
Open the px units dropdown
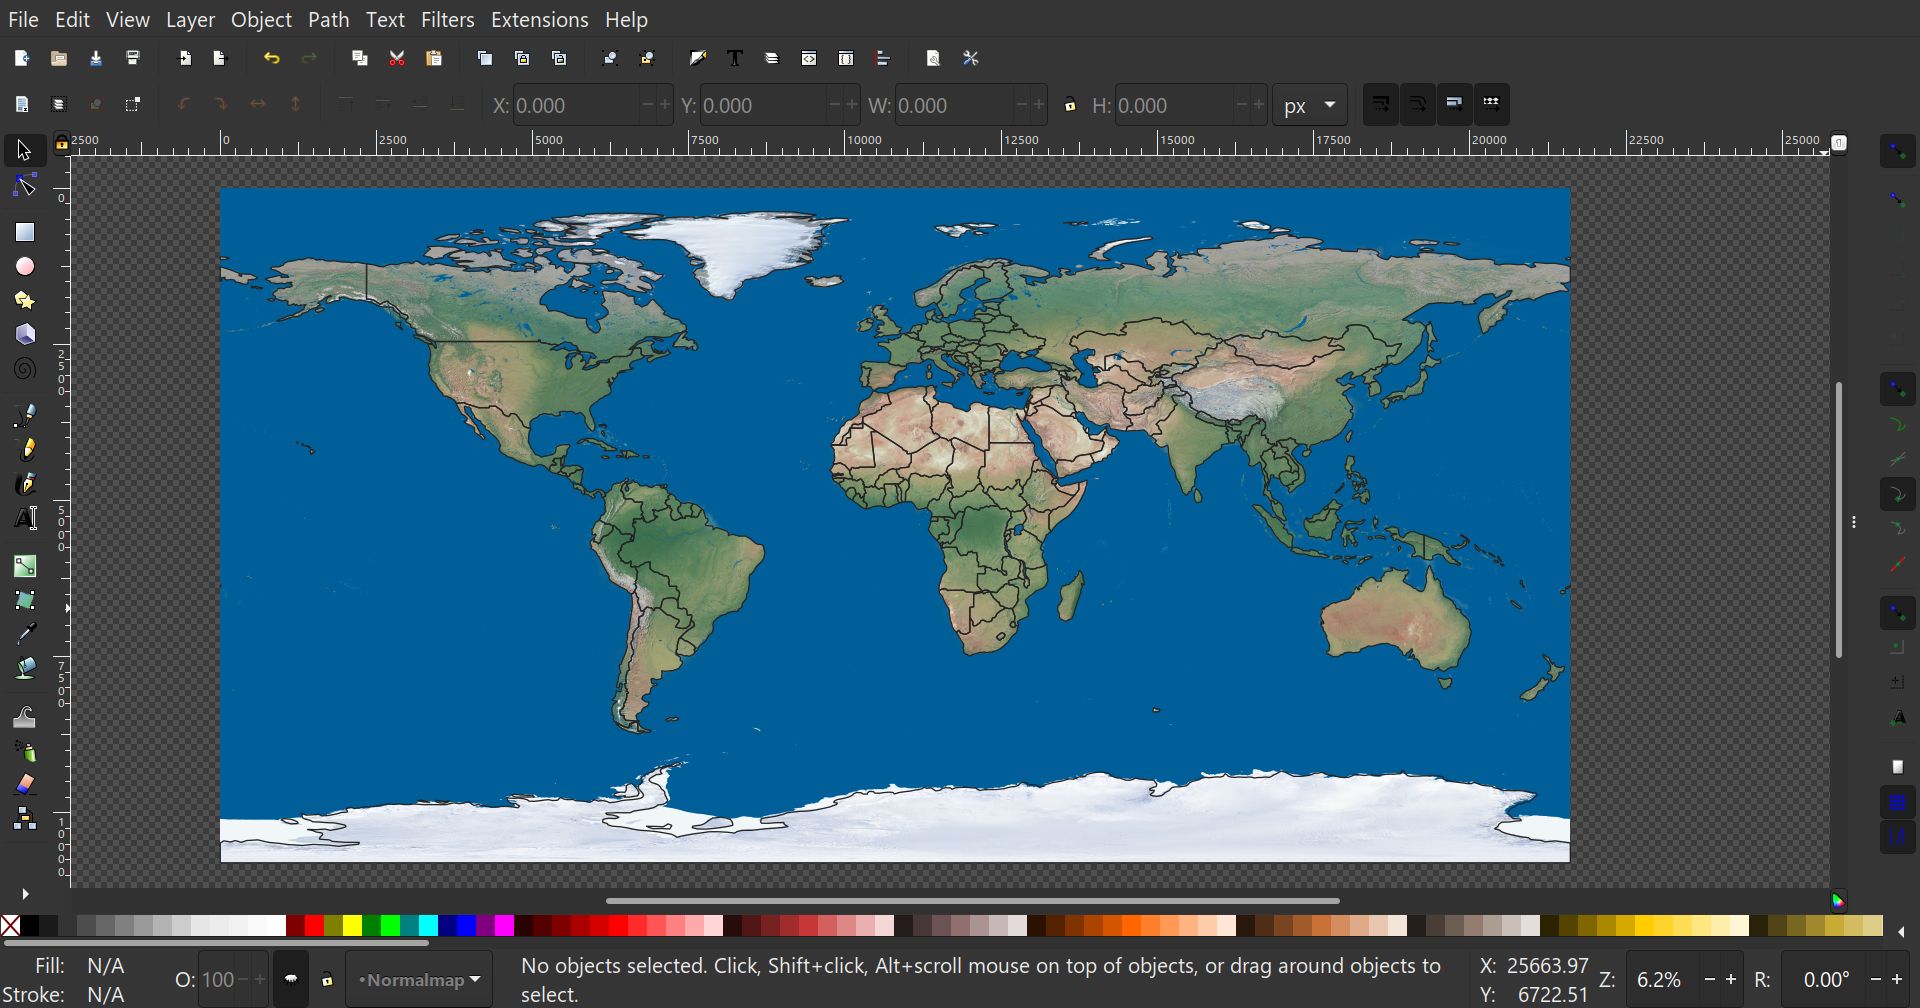(x=1310, y=104)
